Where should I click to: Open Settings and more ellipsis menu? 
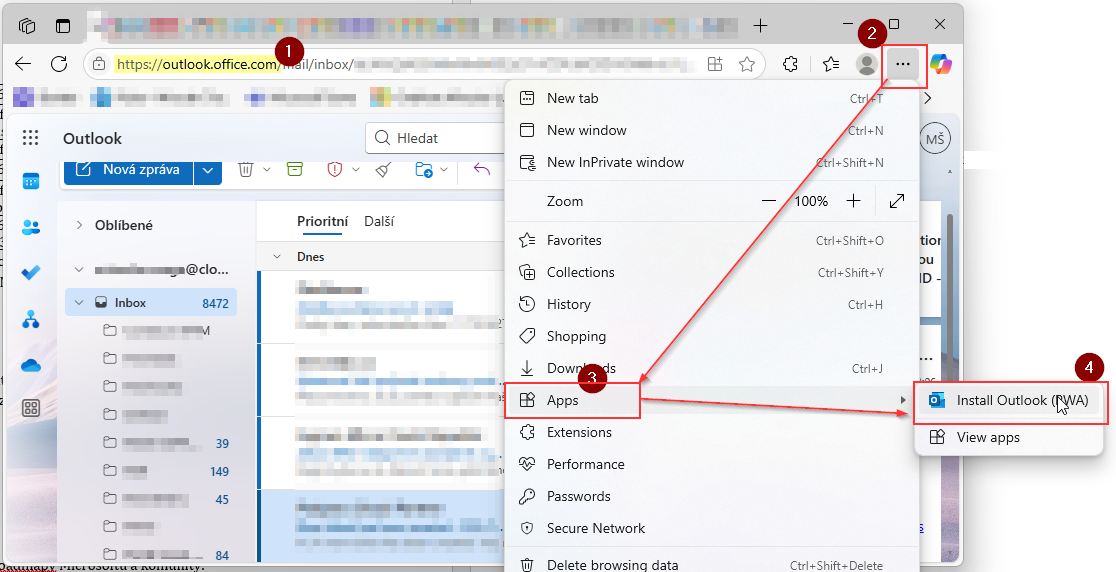tap(902, 64)
